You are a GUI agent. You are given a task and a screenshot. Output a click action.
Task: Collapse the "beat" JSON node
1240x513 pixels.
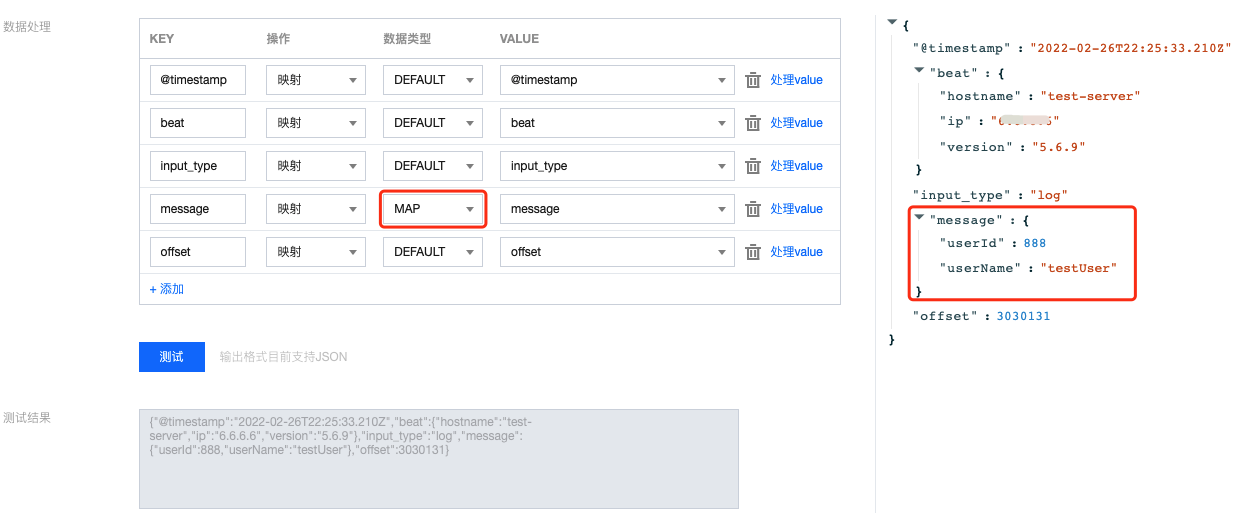coord(919,71)
